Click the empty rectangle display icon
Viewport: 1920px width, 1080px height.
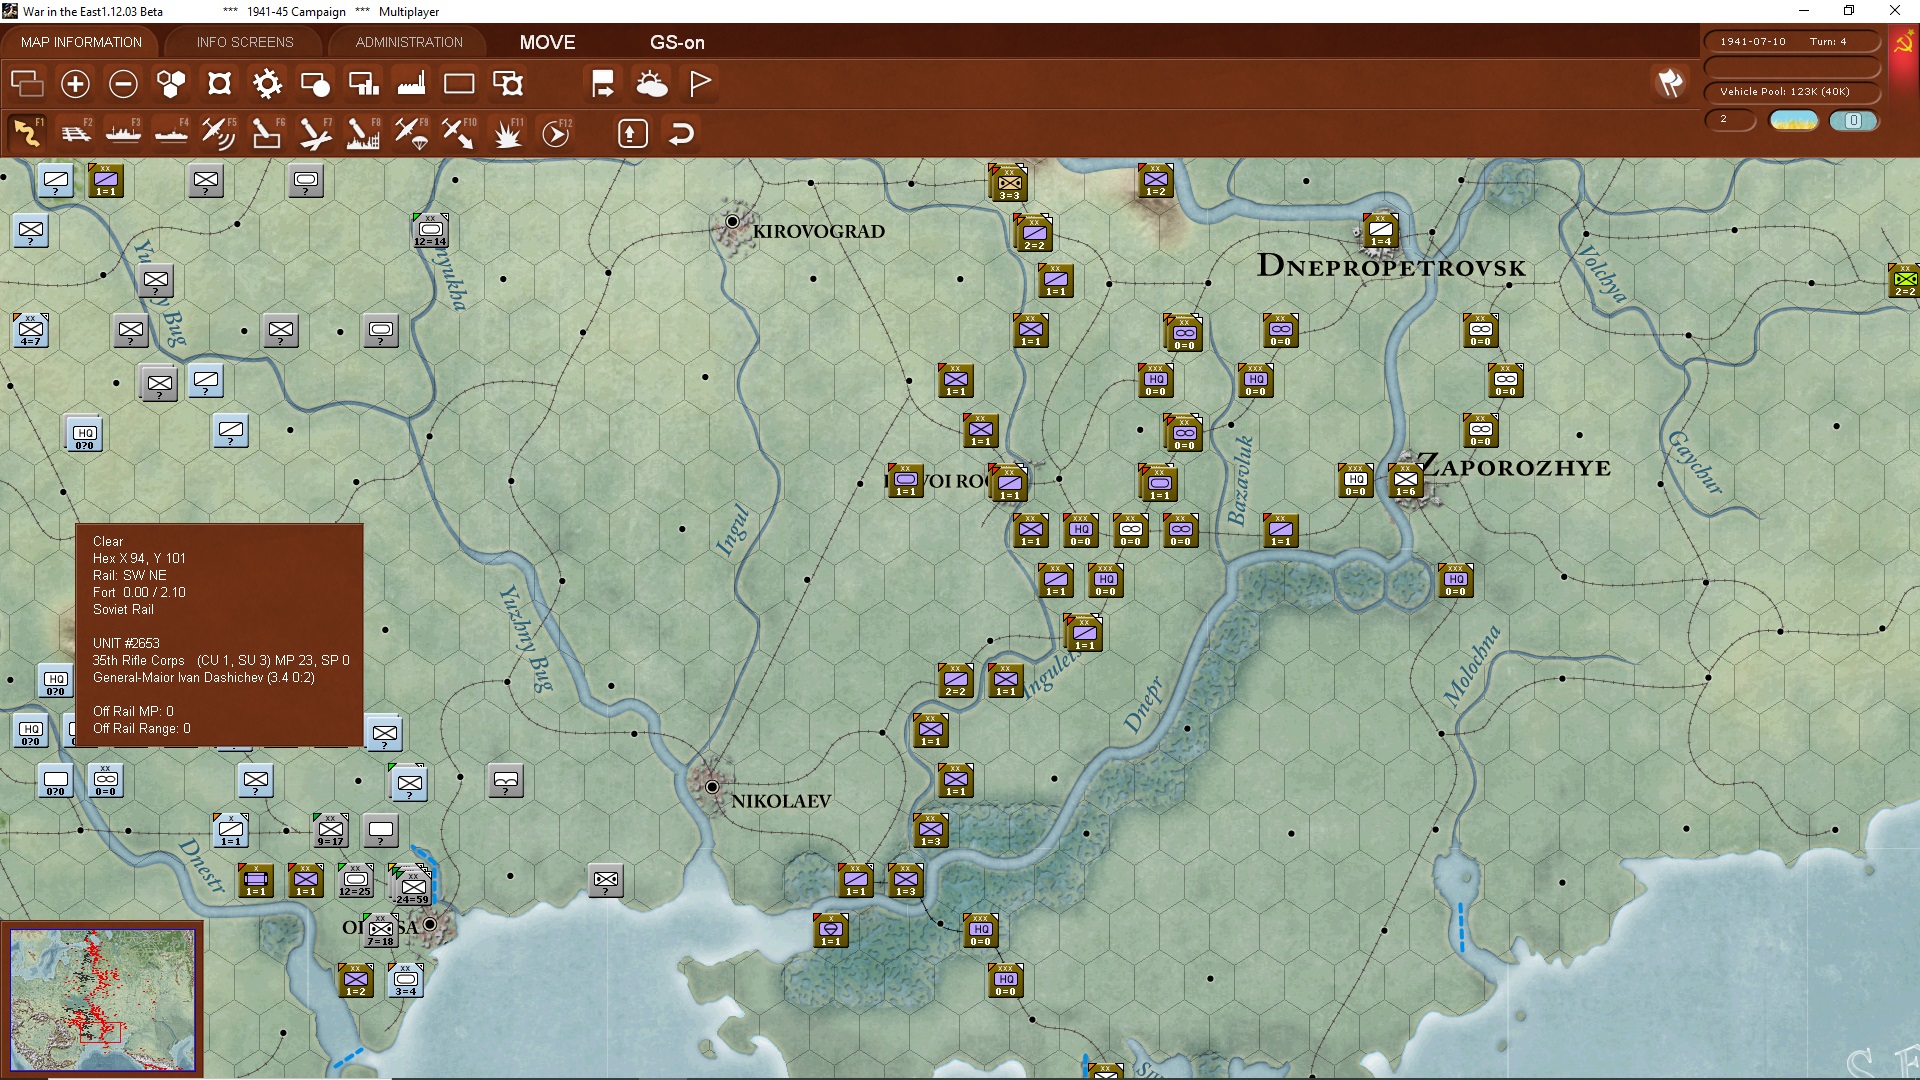click(459, 84)
